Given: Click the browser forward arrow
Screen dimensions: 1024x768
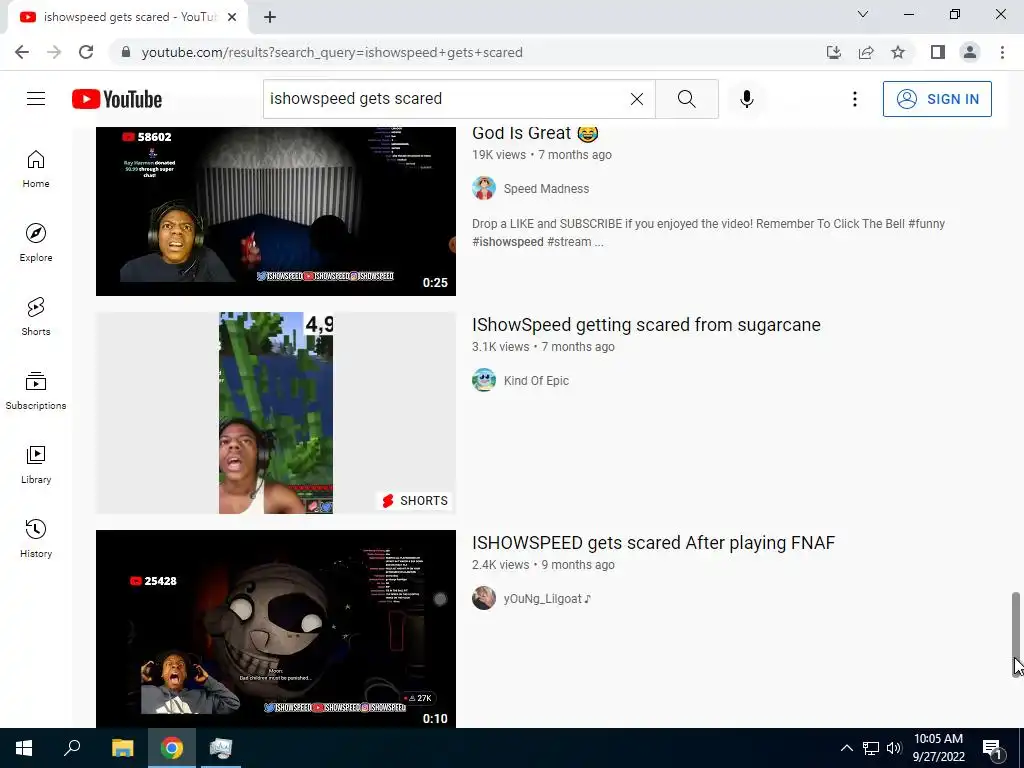Looking at the screenshot, I should coord(54,52).
